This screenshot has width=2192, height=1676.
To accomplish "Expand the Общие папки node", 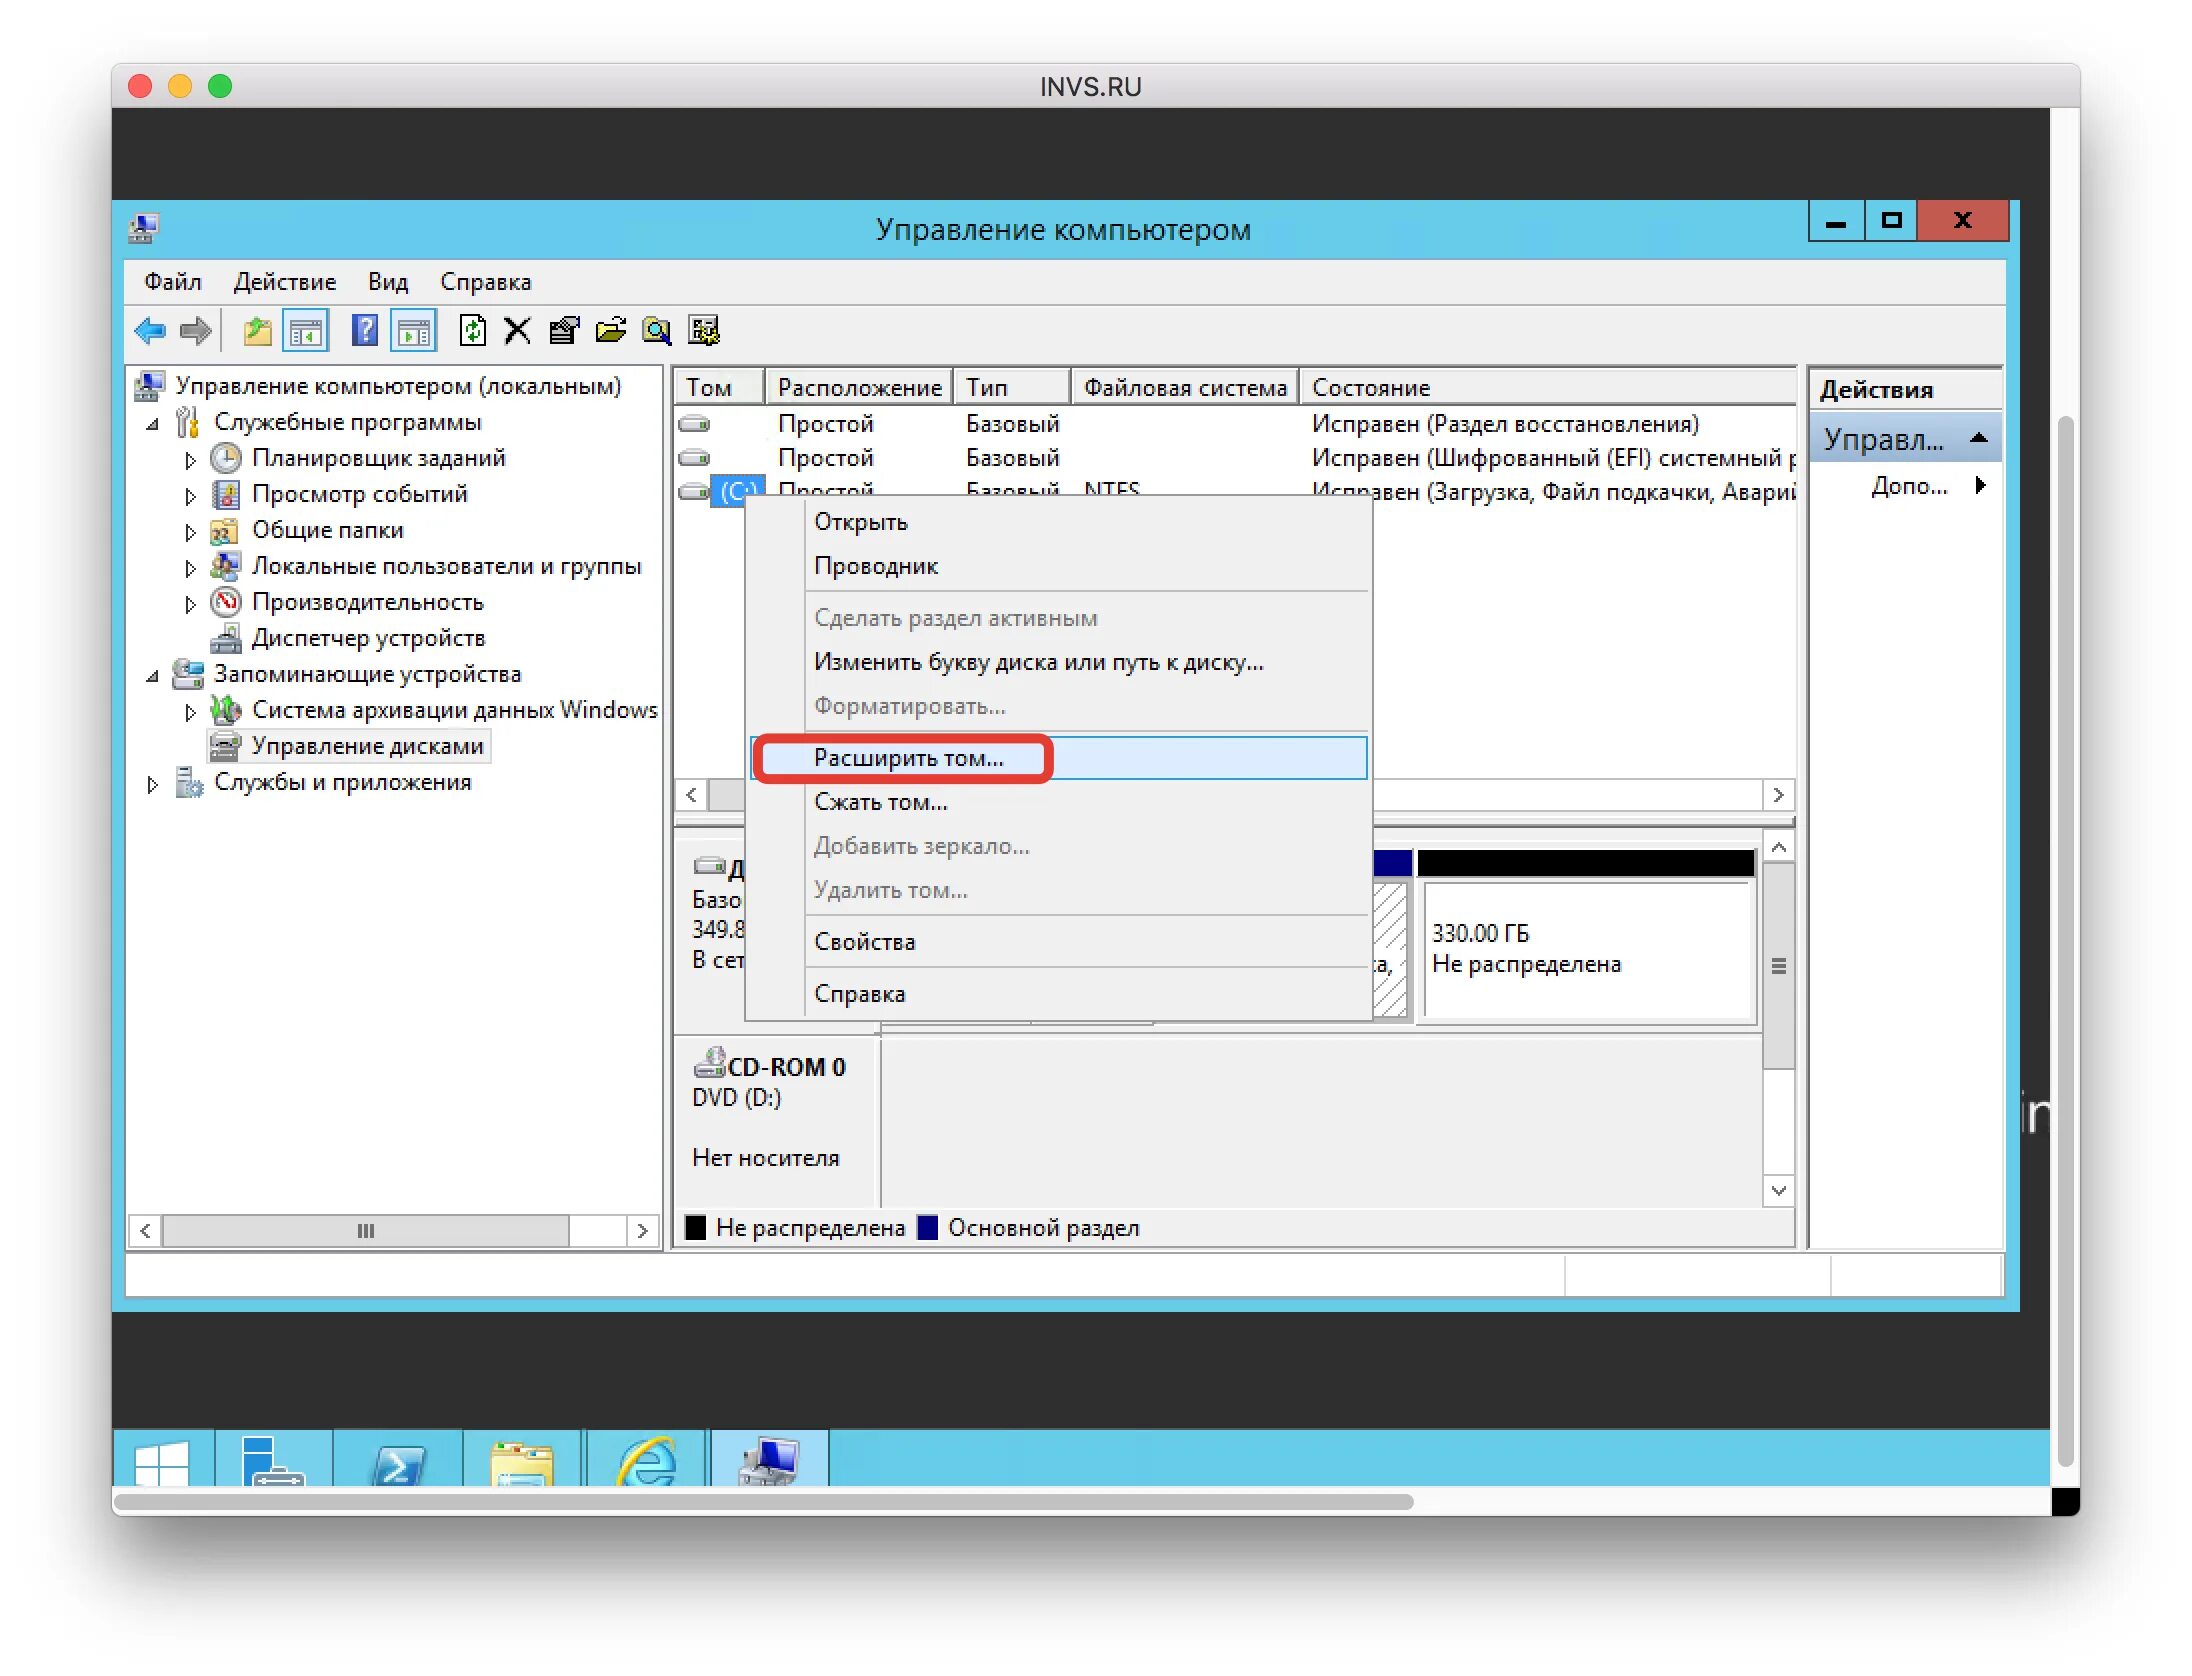I will (190, 533).
